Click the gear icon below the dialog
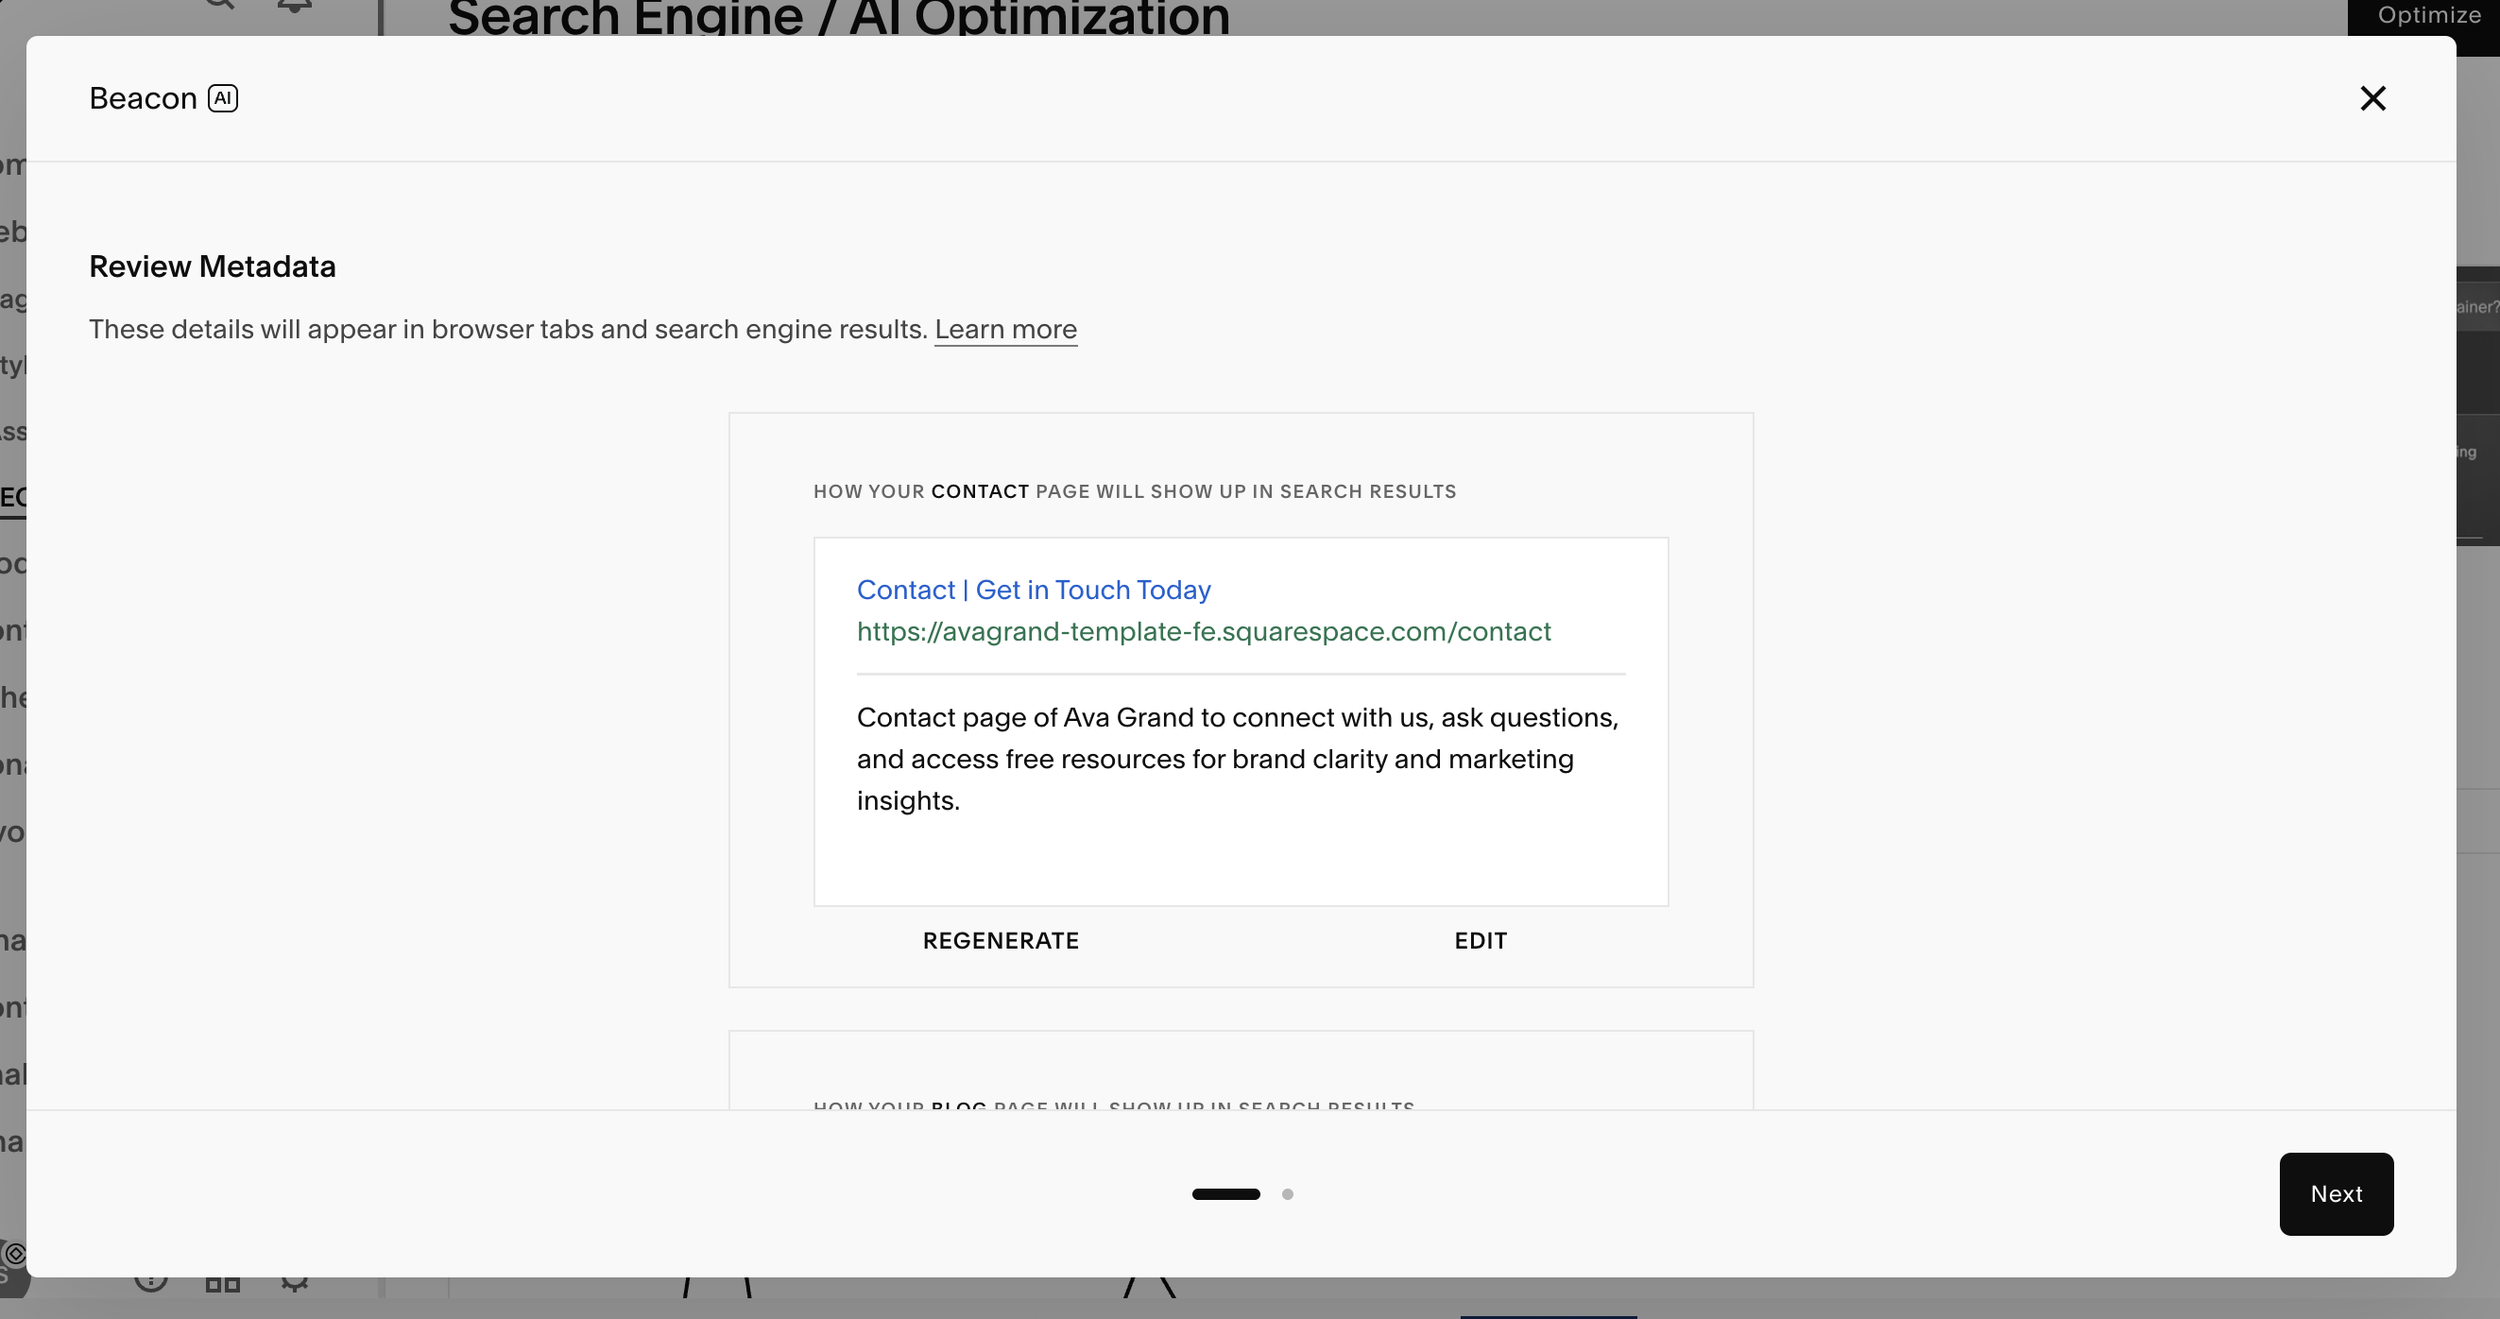This screenshot has height=1319, width=2500. coord(294,1284)
